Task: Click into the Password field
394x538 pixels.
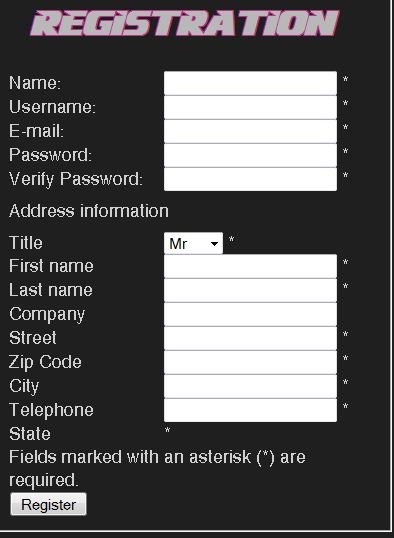Action: [251, 155]
